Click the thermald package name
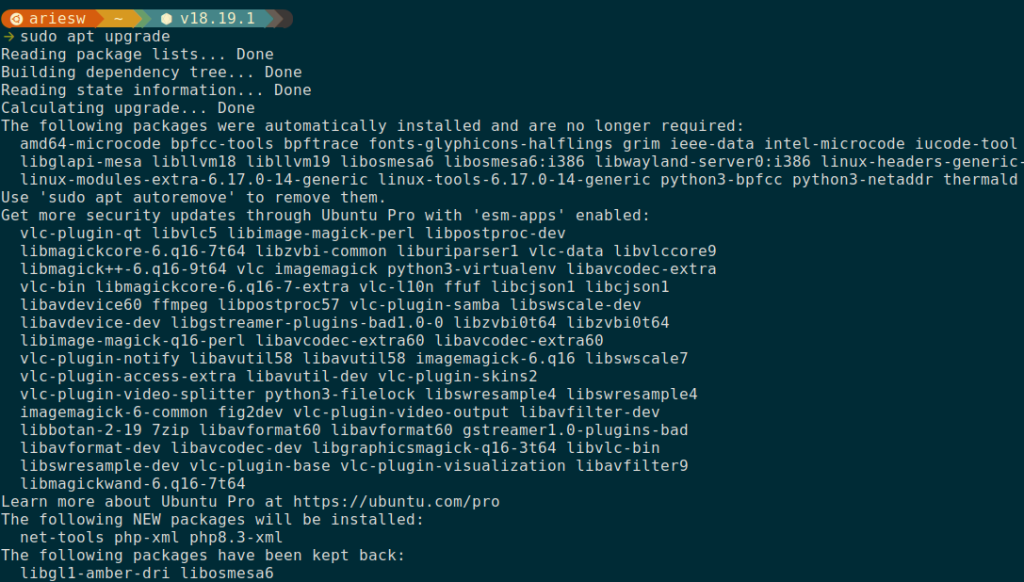The height and width of the screenshot is (582, 1024). pos(982,180)
